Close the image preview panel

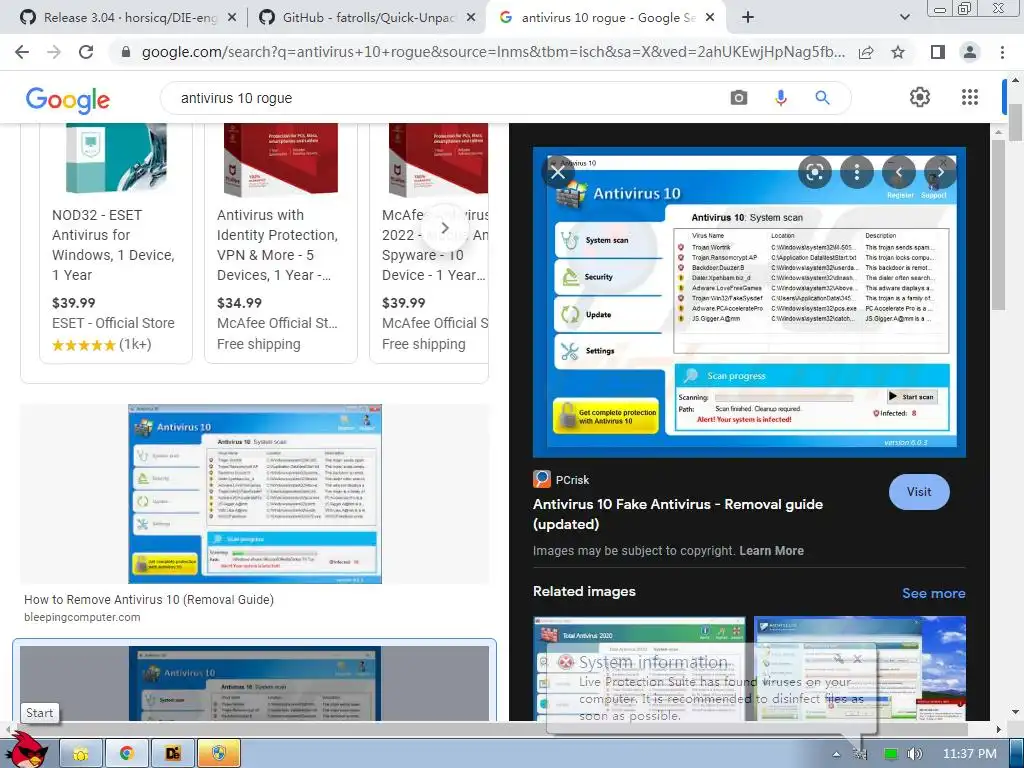pyautogui.click(x=558, y=172)
